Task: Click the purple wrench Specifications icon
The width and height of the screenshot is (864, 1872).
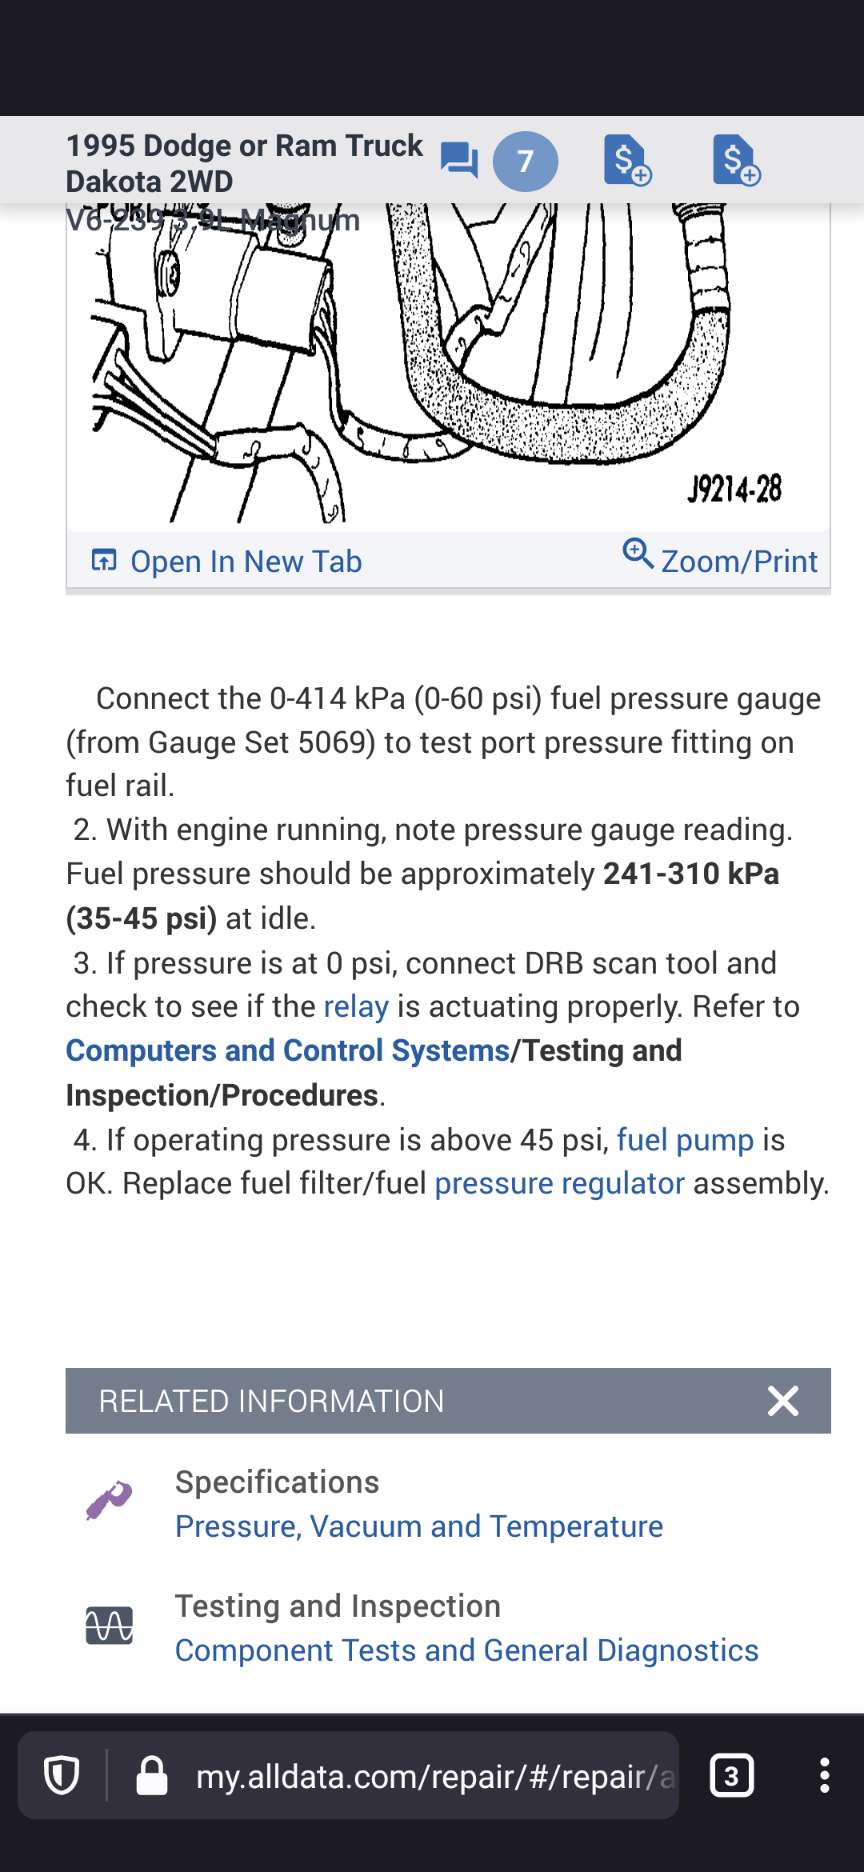Action: click(109, 1500)
